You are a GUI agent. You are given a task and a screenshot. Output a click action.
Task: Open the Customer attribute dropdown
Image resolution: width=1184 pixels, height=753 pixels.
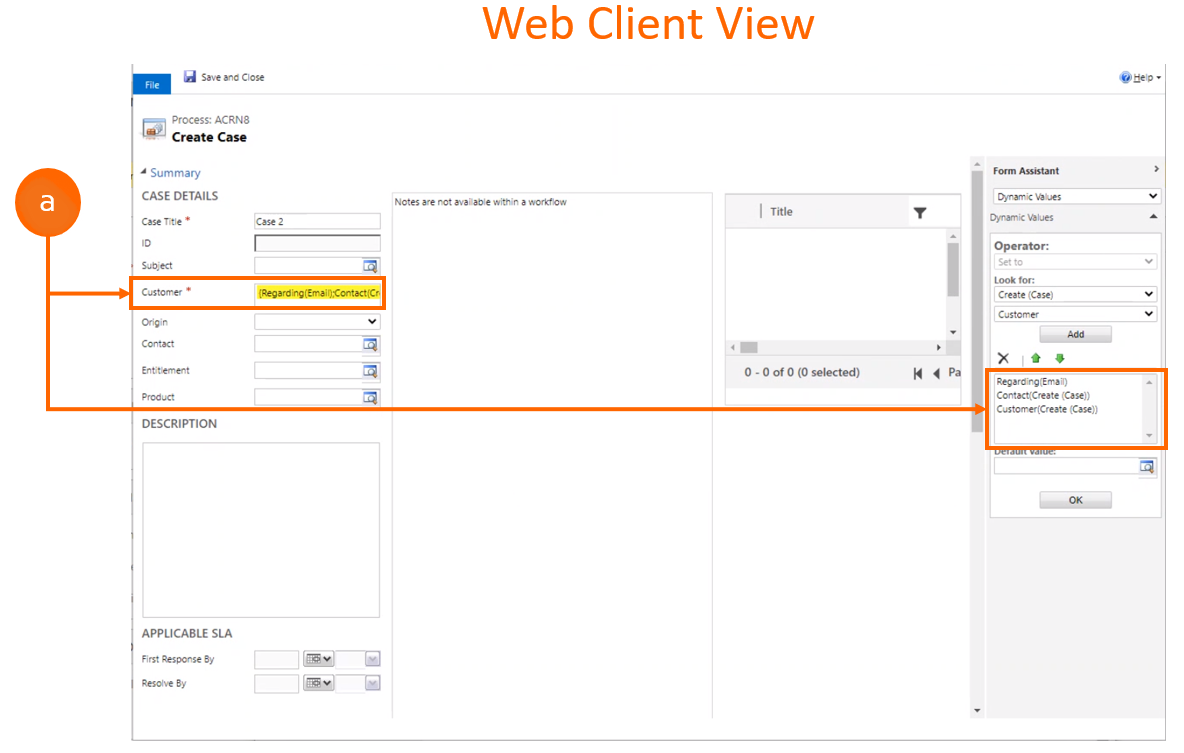tap(1075, 314)
